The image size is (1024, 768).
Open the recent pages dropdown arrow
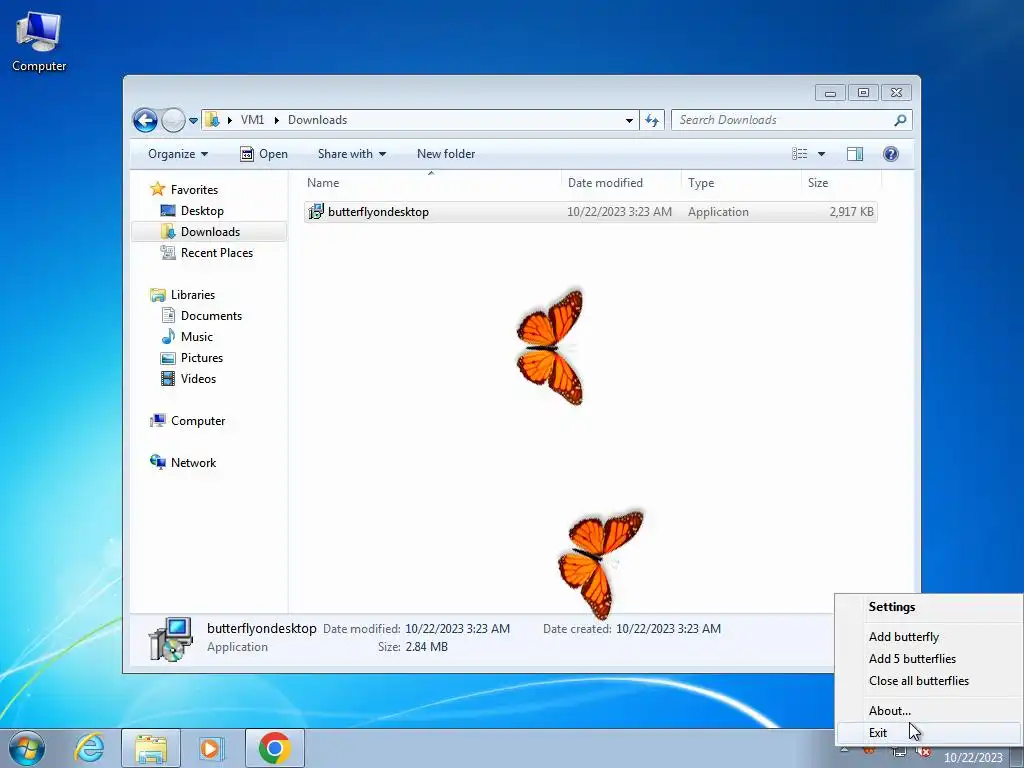[x=193, y=121]
